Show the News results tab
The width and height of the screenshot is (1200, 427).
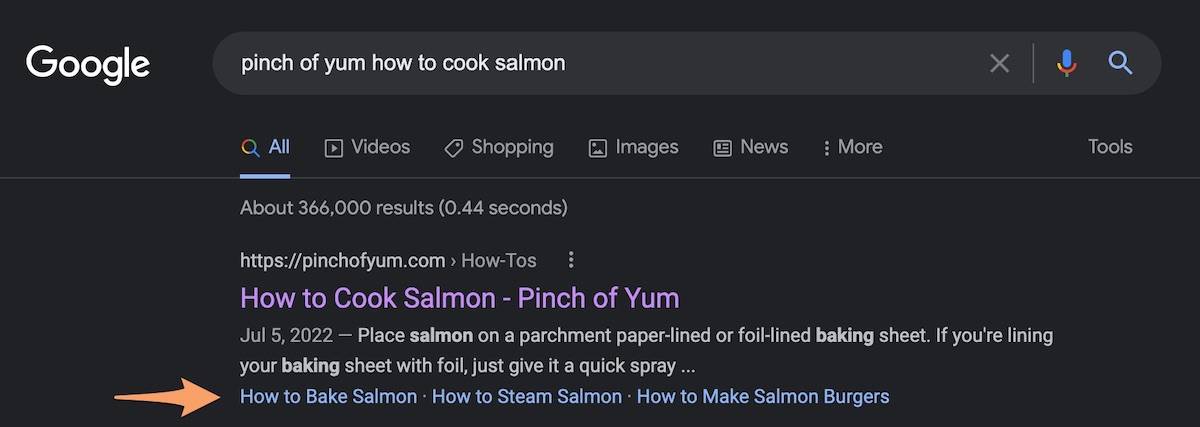click(x=751, y=147)
